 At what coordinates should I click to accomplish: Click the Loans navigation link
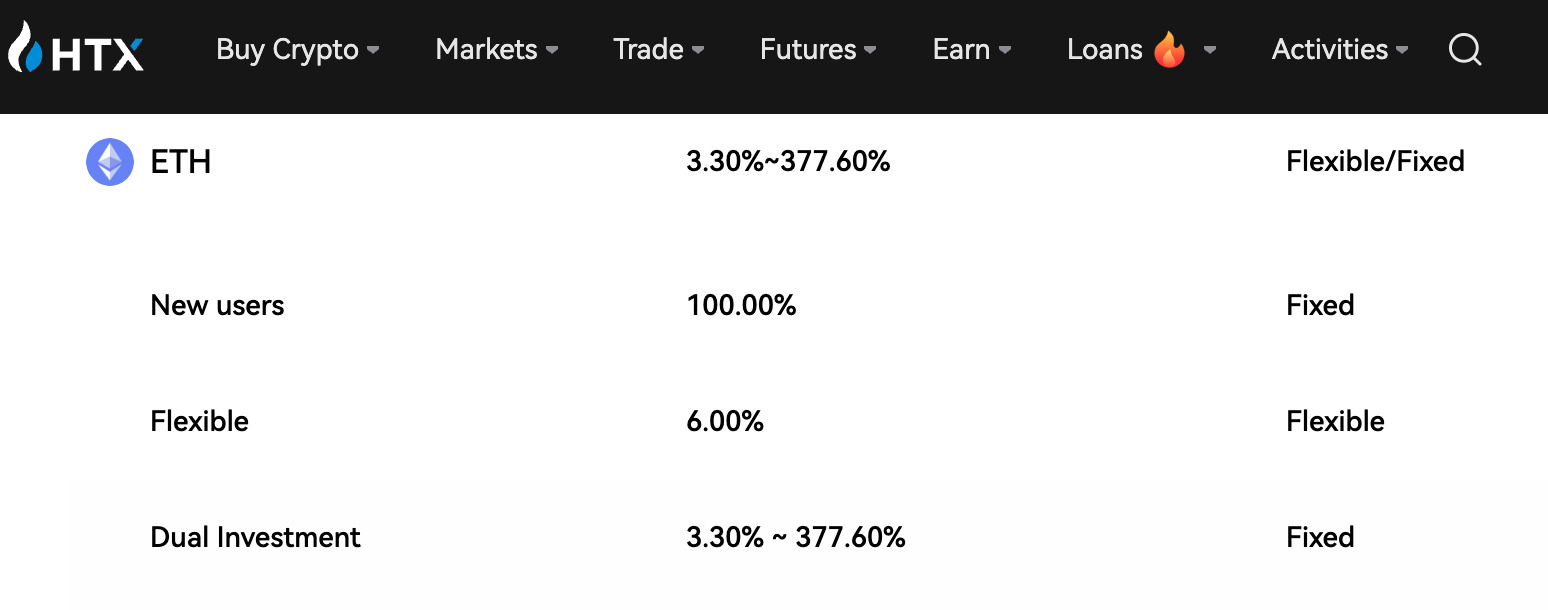pos(1104,49)
